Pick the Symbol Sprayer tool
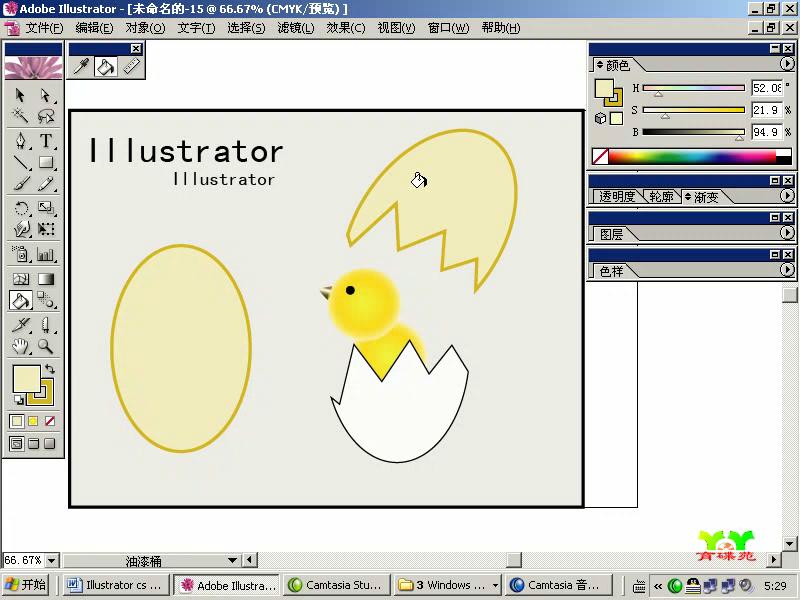Viewport: 800px width, 600px height. [20, 254]
